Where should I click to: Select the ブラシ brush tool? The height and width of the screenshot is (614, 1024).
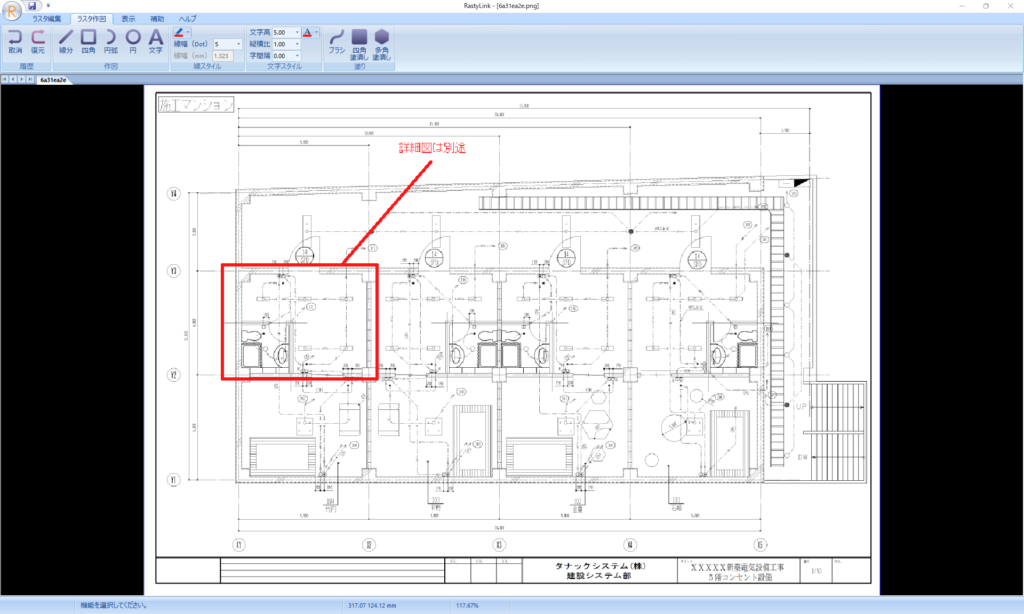click(336, 41)
